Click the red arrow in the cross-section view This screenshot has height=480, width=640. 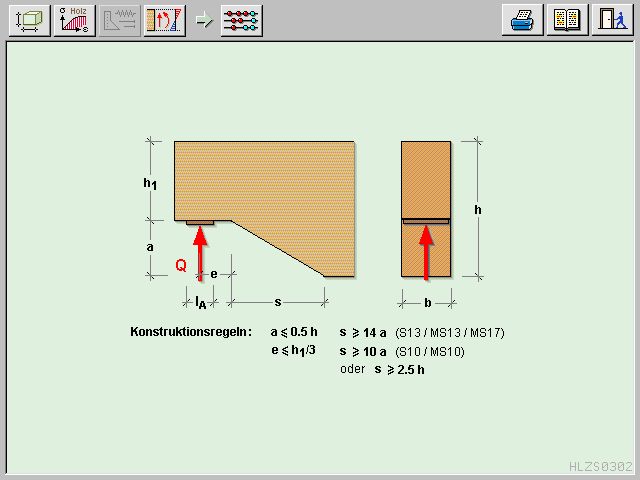[x=426, y=254]
